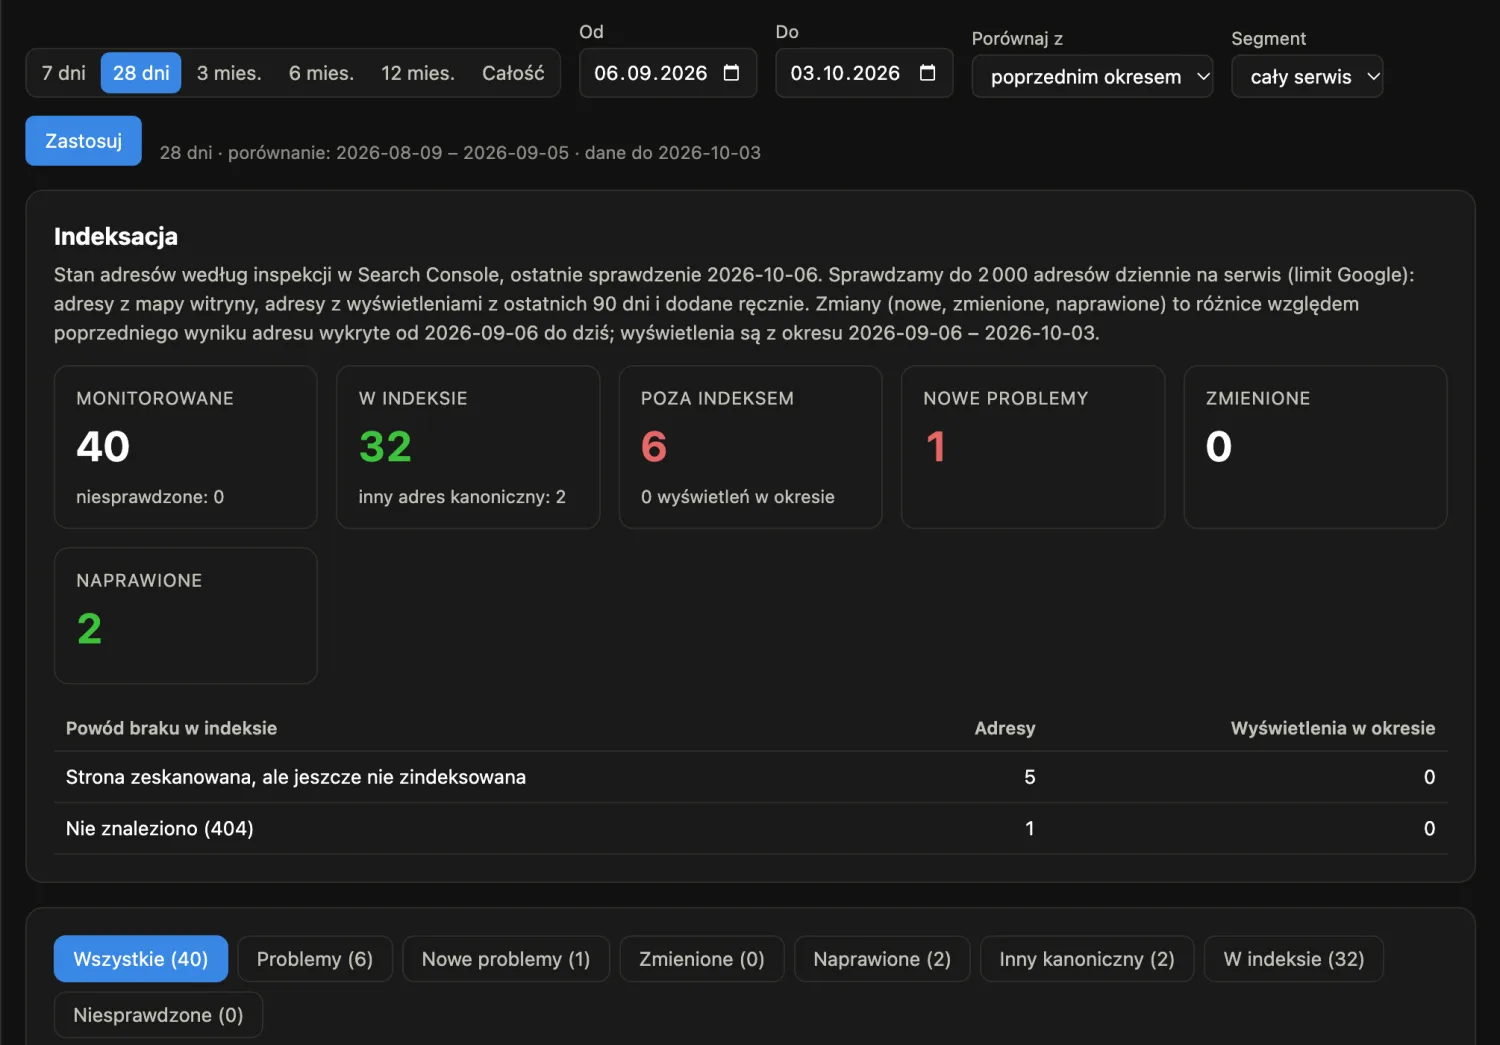
Task: Filter list by Naprawione (2)
Action: point(882,959)
